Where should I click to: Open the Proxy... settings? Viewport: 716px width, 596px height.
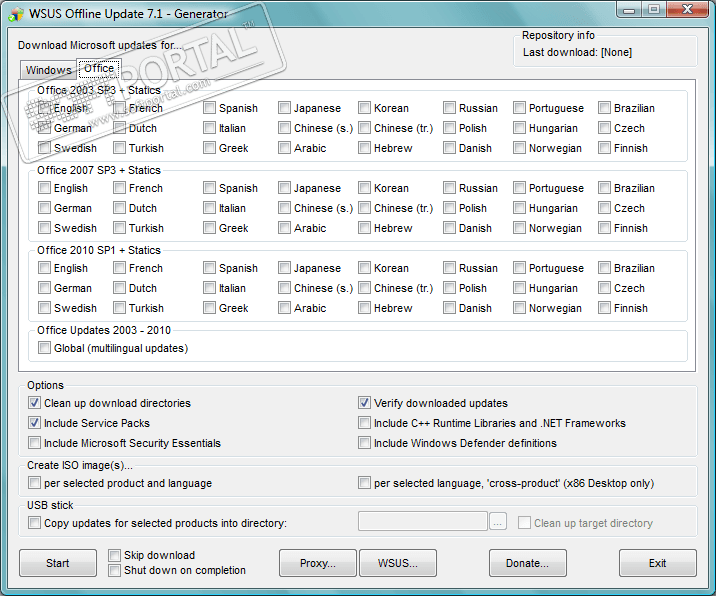318,563
